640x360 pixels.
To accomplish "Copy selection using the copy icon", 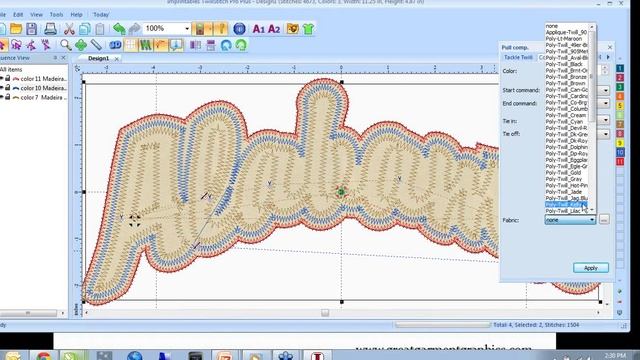I will click(x=85, y=29).
